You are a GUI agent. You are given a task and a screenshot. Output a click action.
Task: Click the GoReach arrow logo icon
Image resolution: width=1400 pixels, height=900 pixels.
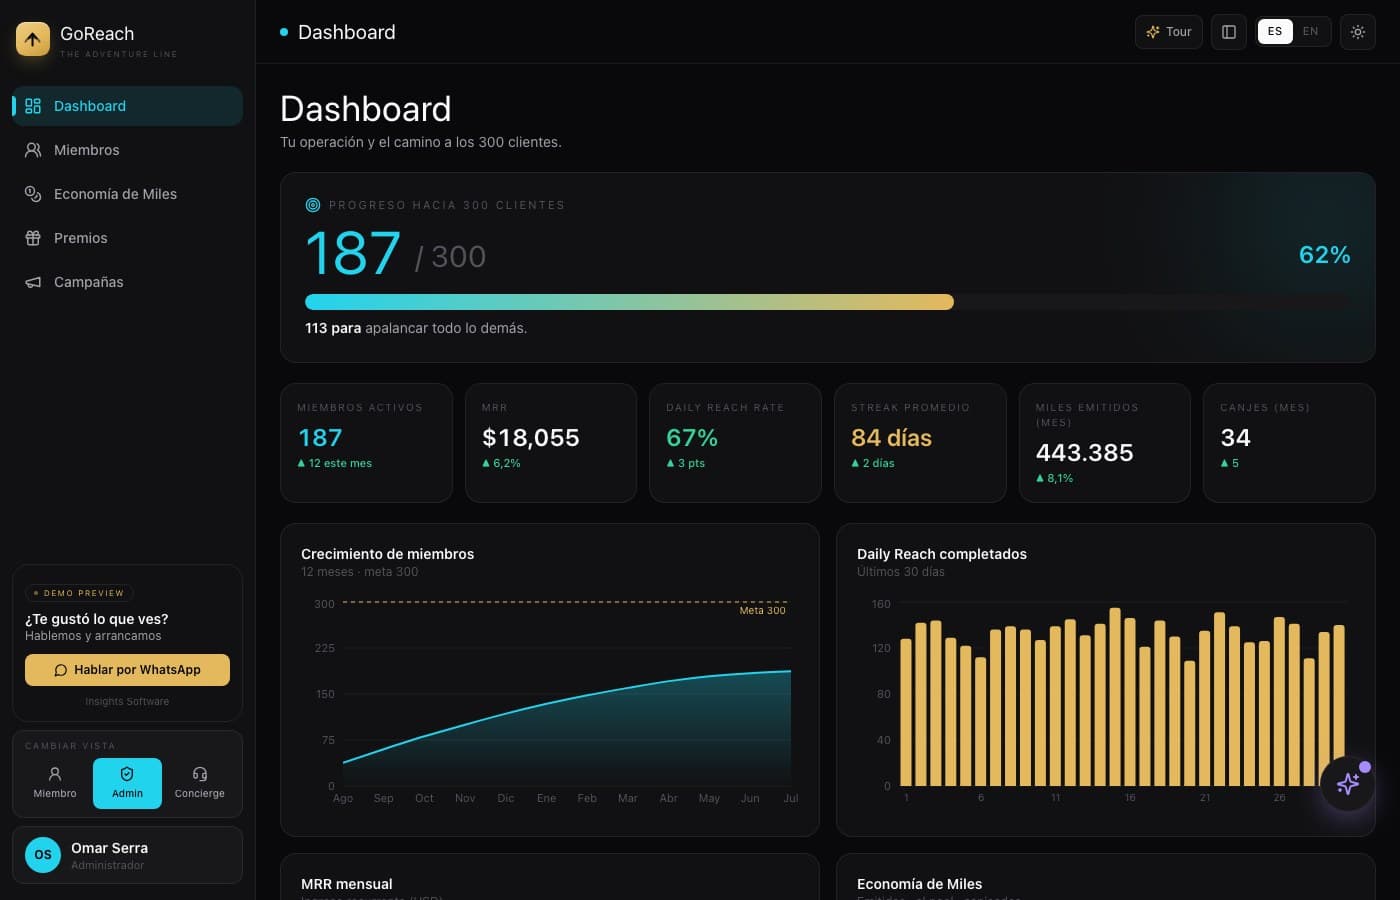point(33,39)
